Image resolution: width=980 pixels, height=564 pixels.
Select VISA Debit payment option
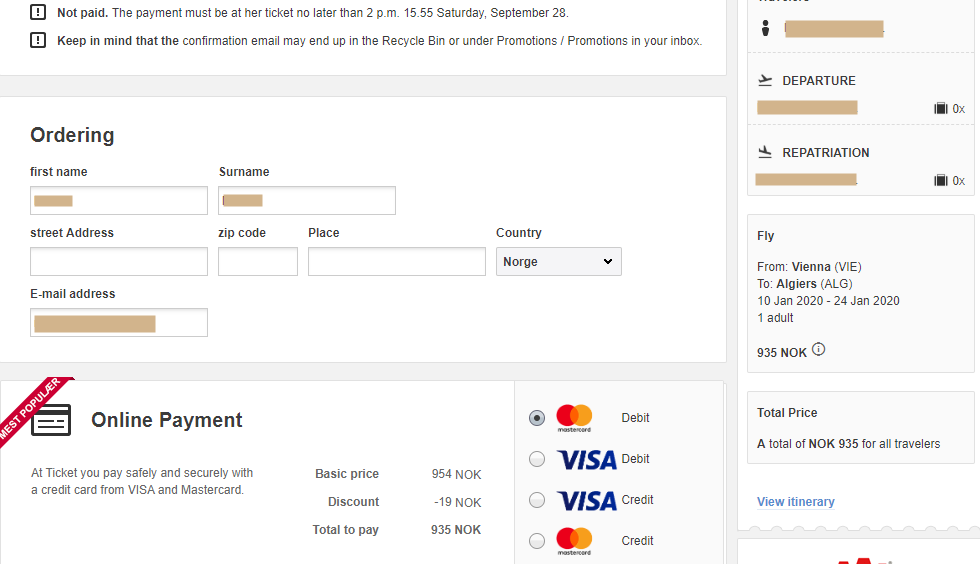pos(537,459)
